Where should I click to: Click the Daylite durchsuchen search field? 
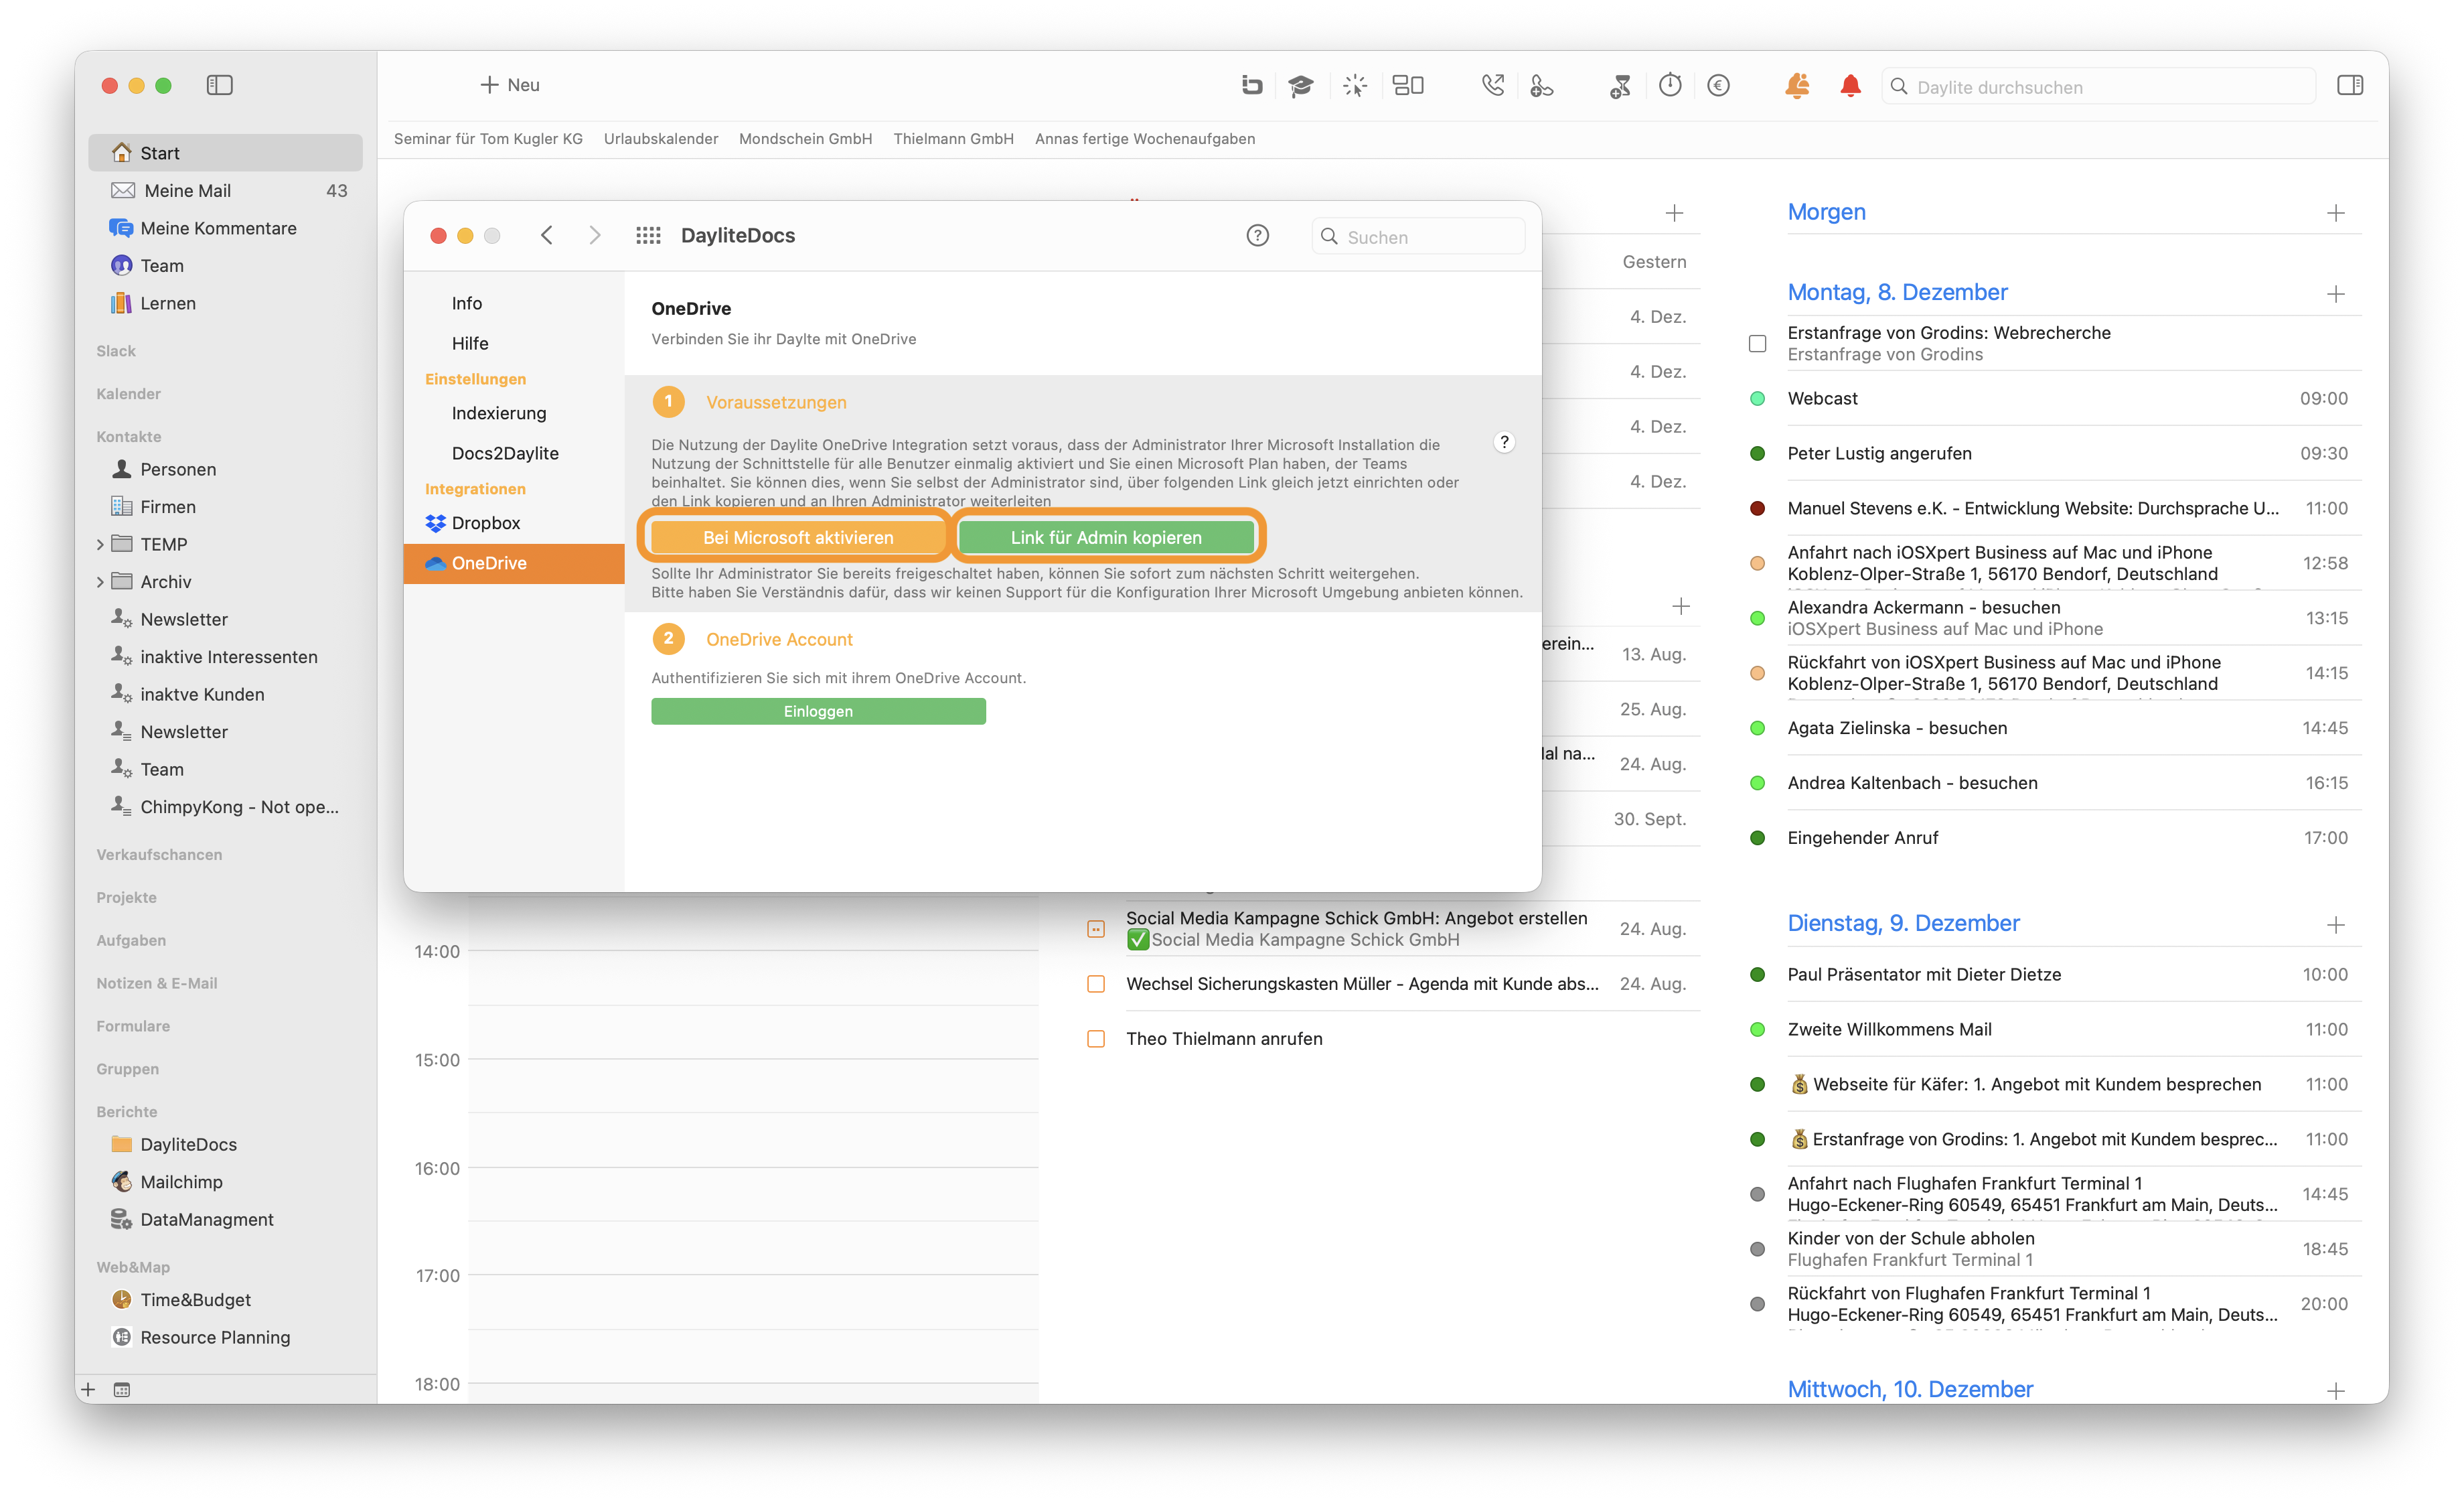pos(2099,87)
